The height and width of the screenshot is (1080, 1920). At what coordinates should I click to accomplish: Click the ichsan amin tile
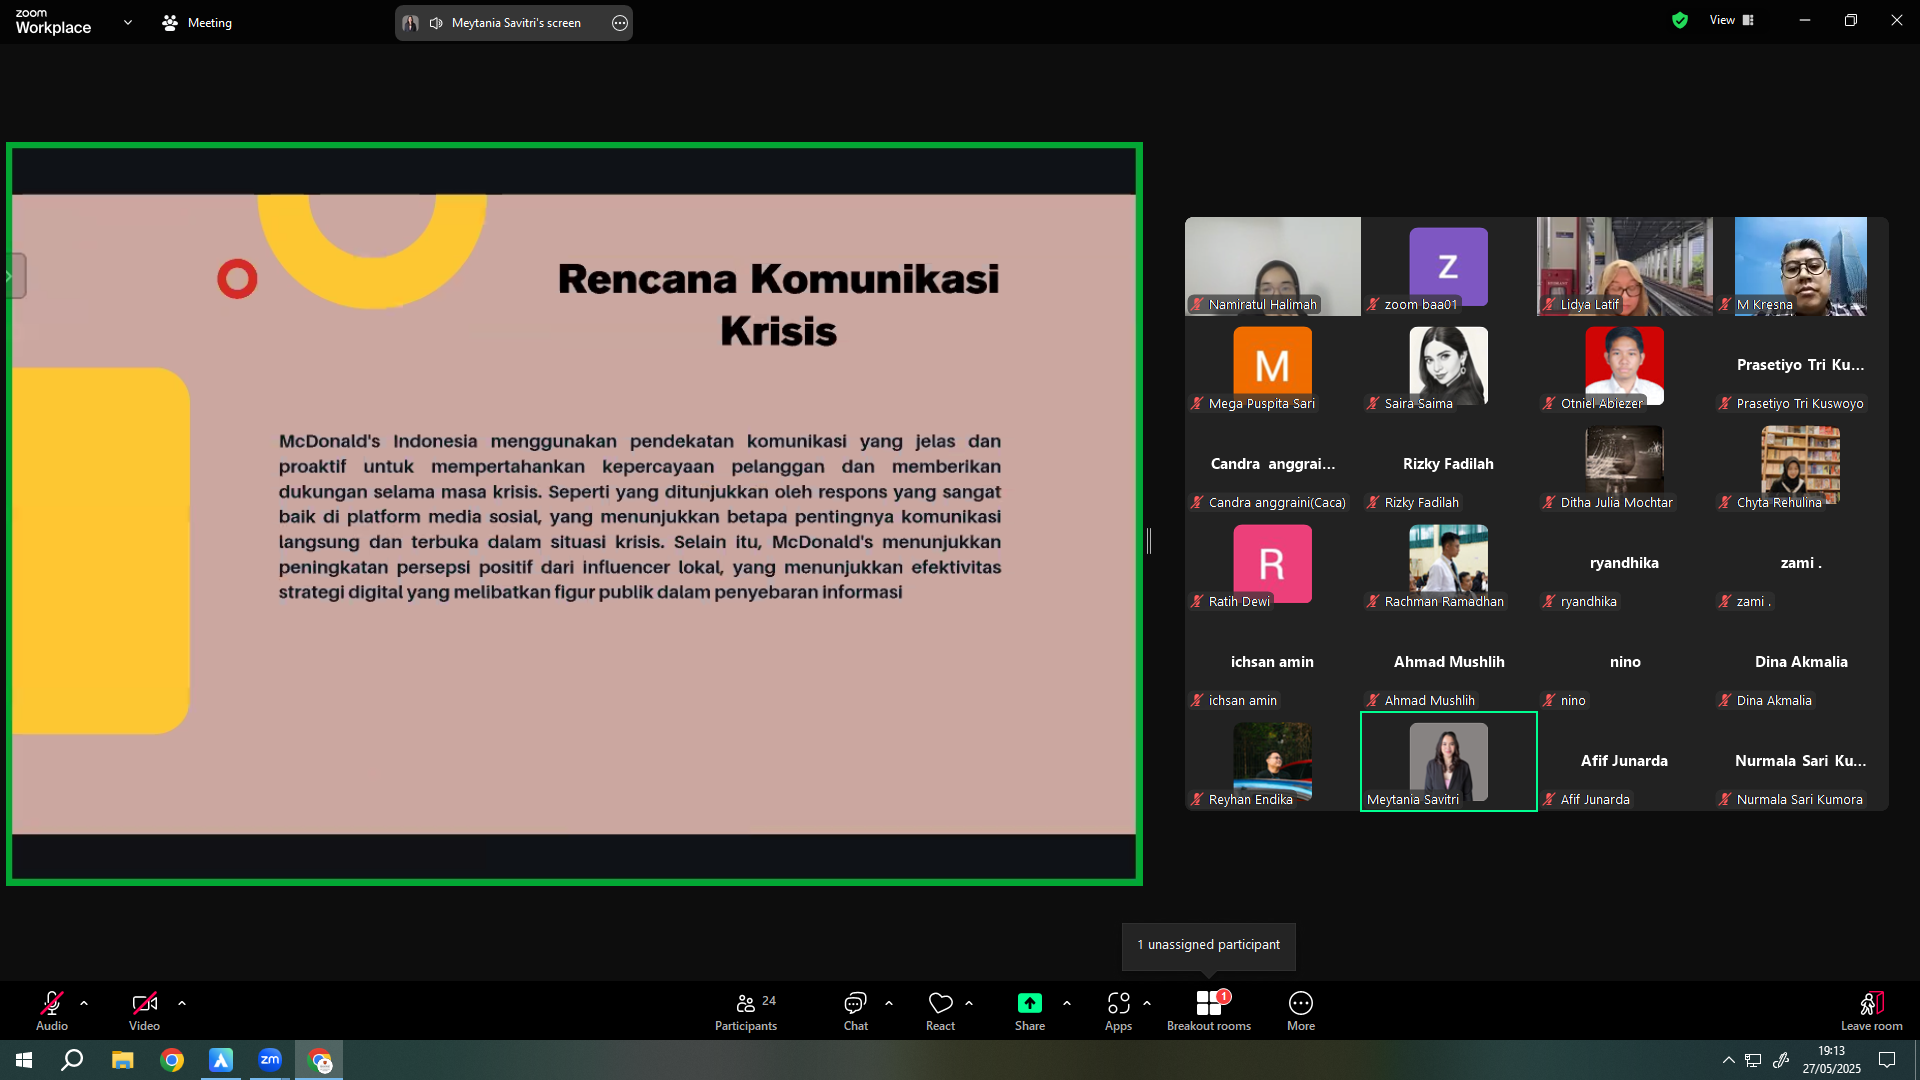click(1273, 662)
